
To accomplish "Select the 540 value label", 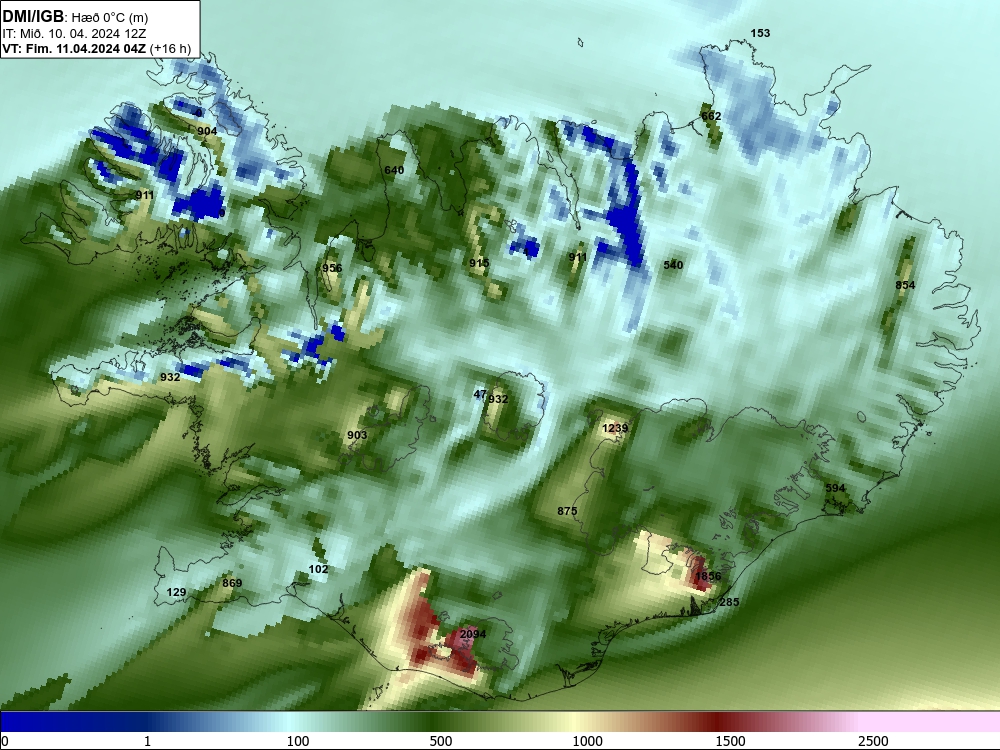I will [x=673, y=265].
